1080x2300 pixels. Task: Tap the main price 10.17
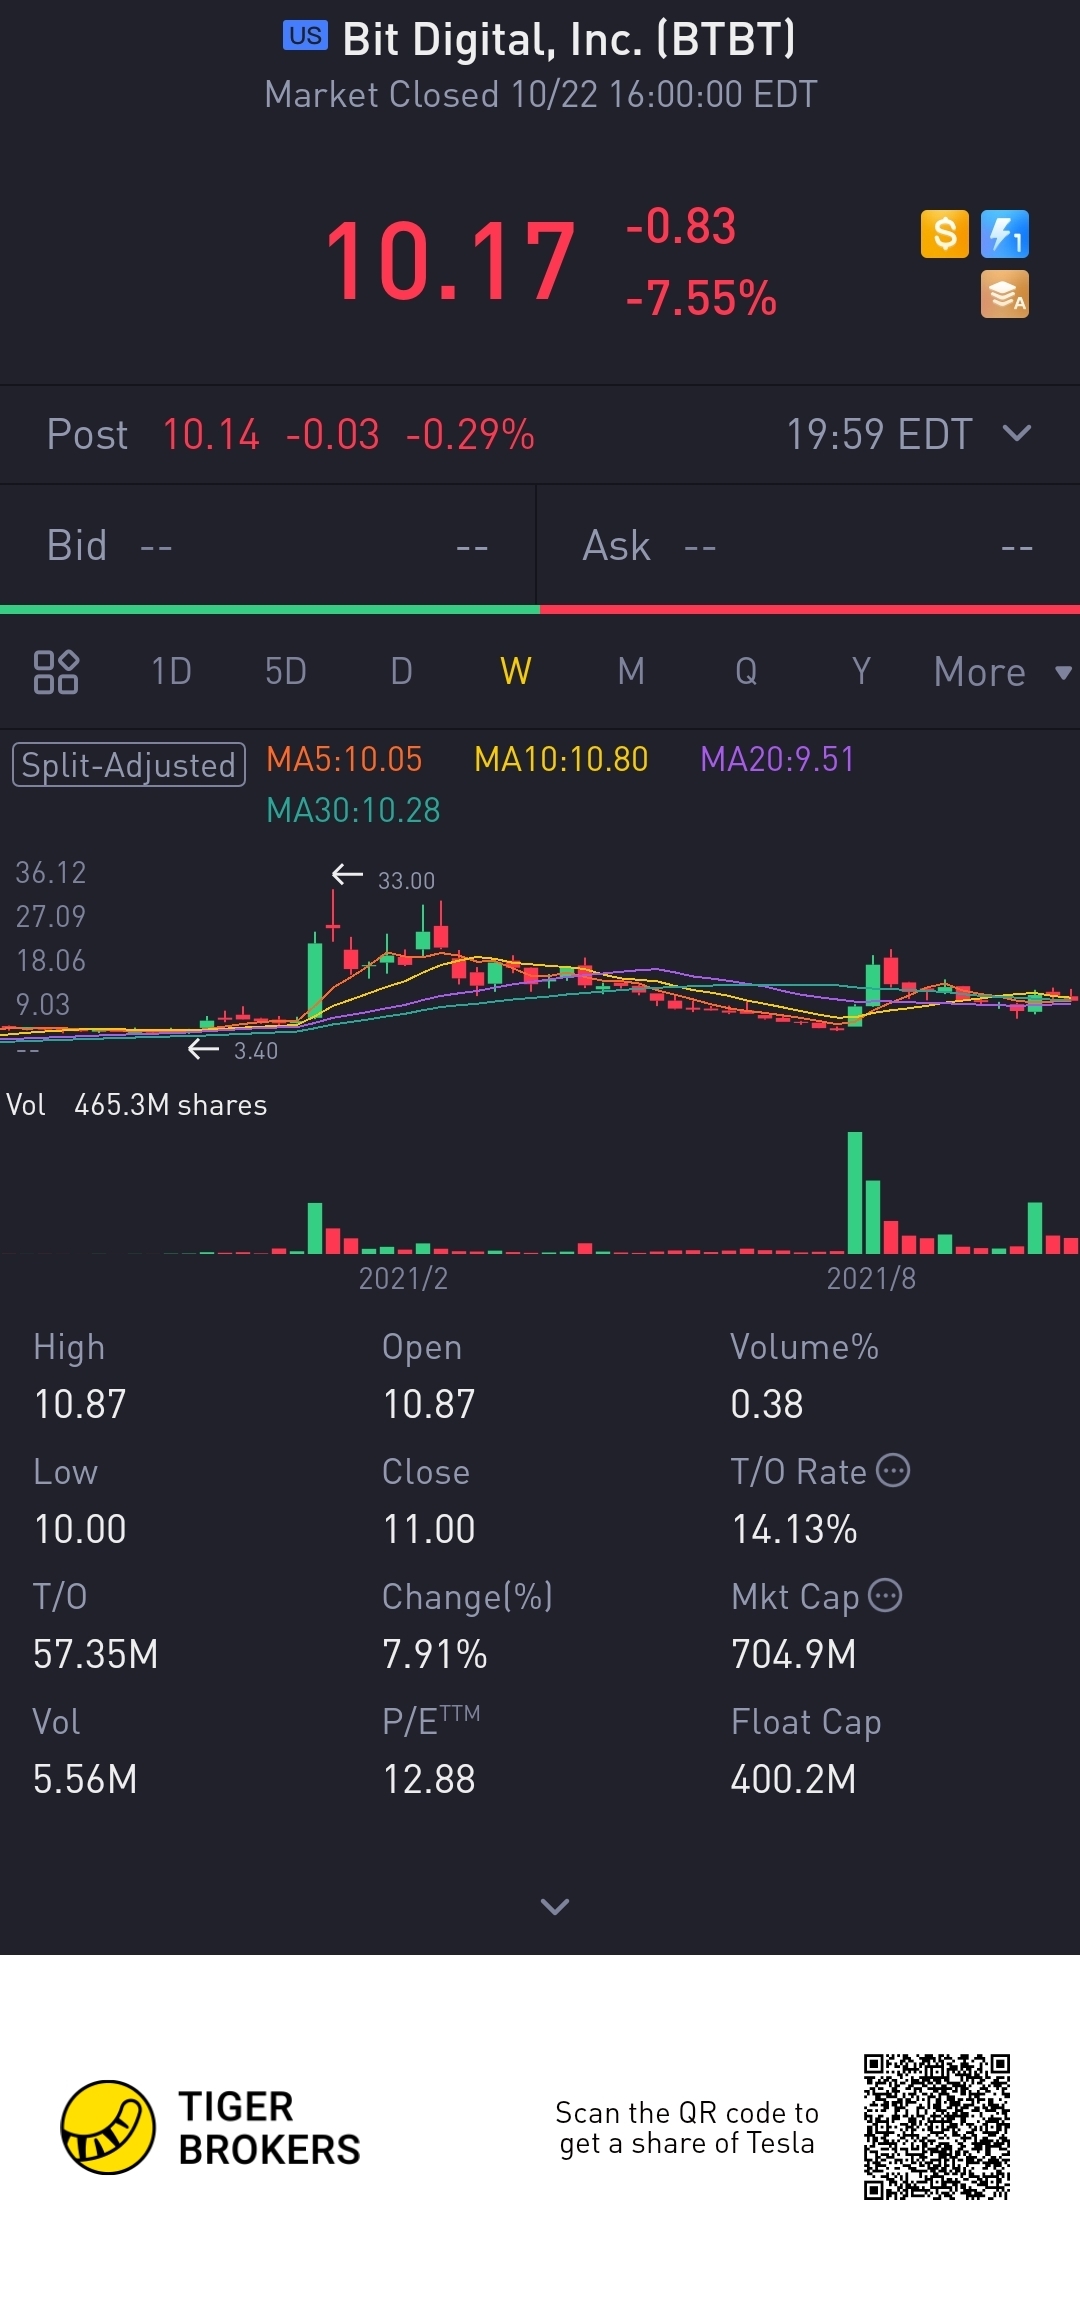tap(450, 261)
